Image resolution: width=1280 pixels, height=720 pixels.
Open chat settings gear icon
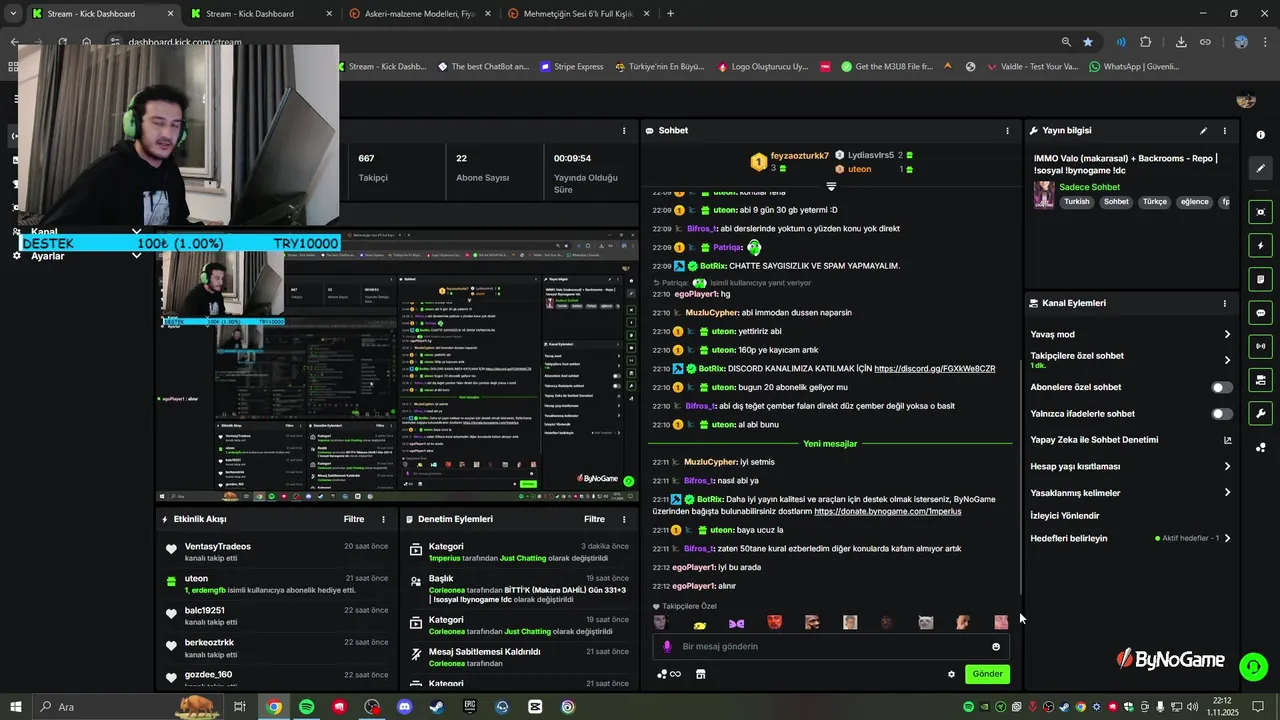(951, 674)
